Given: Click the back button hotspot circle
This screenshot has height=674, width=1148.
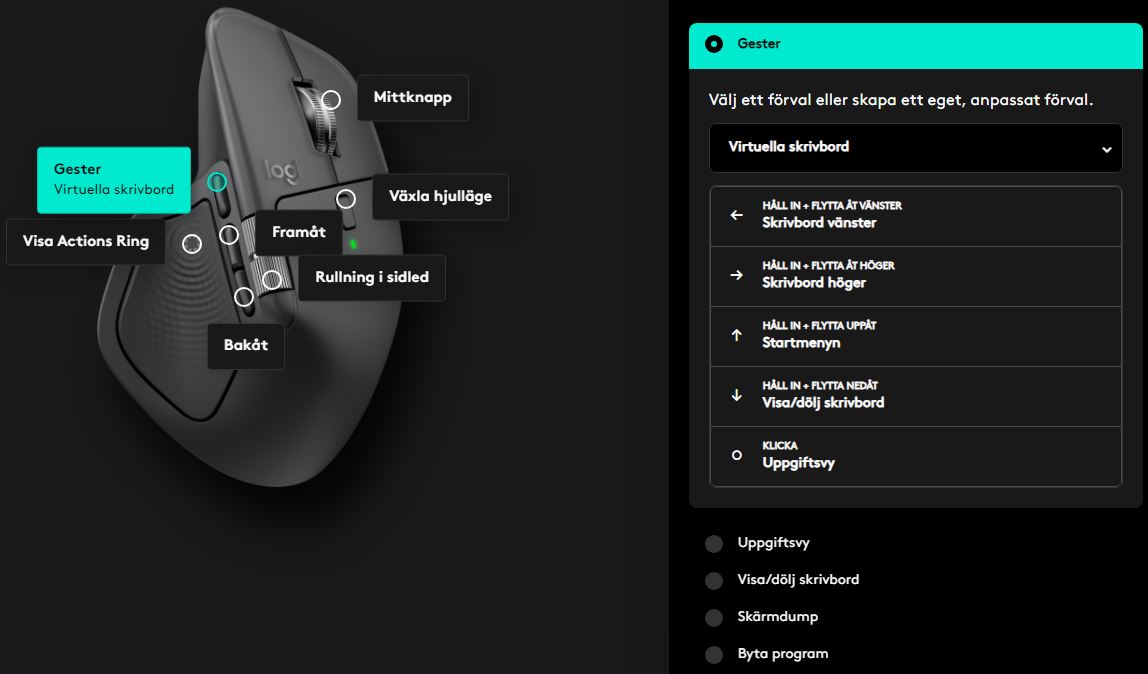Looking at the screenshot, I should (x=244, y=297).
